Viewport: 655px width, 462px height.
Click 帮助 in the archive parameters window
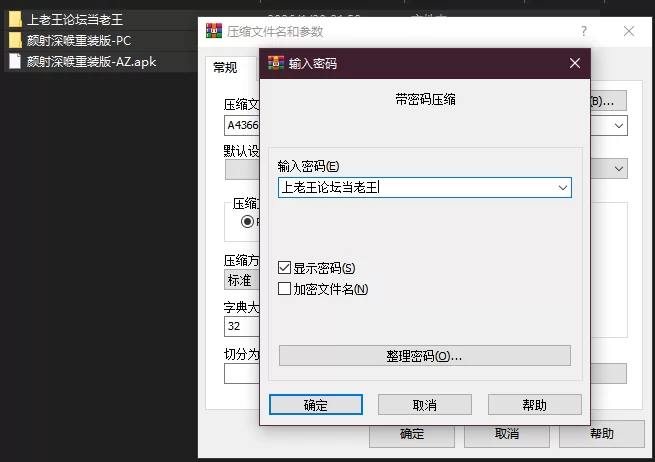point(602,434)
